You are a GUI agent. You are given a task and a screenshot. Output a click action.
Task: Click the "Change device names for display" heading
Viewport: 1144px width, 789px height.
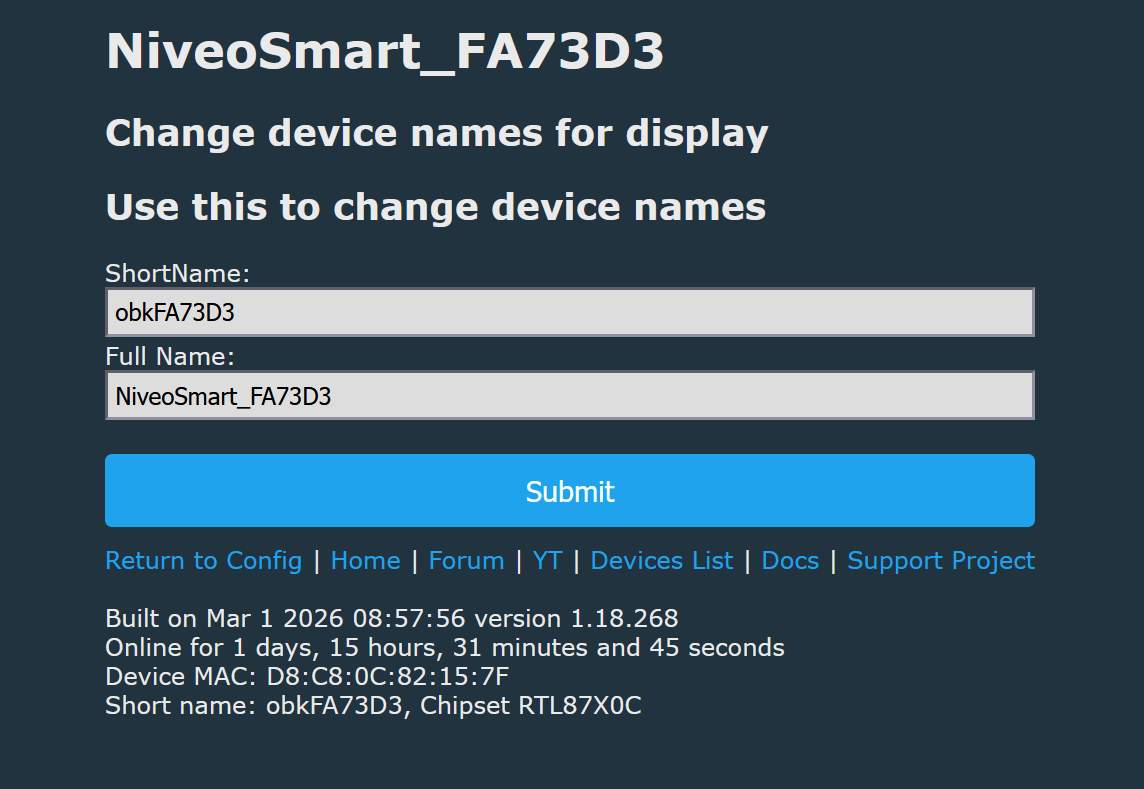(x=437, y=133)
